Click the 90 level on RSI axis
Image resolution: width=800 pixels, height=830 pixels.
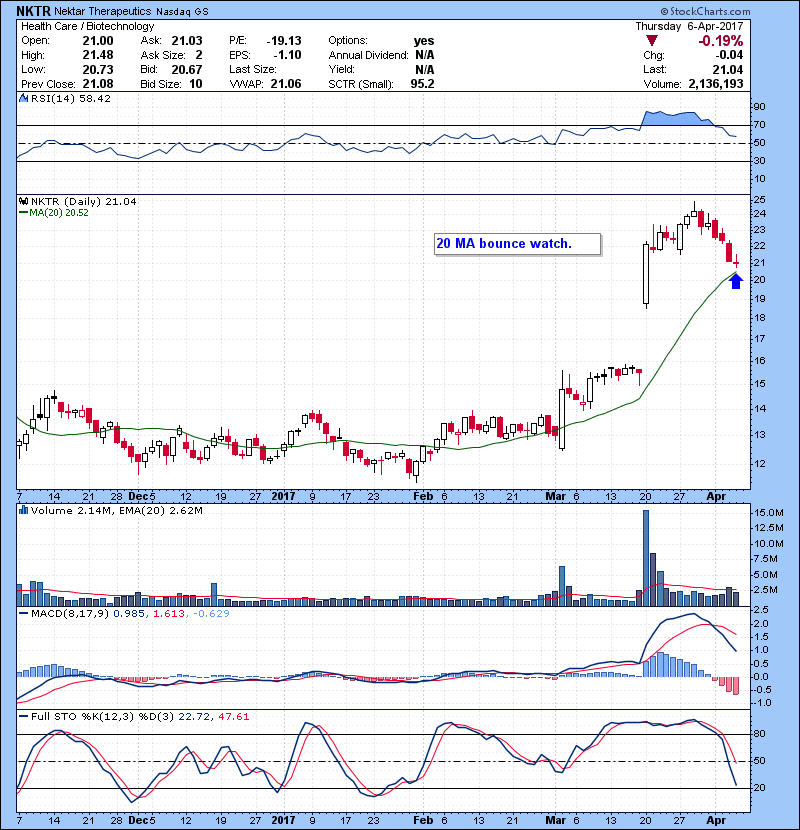point(760,107)
